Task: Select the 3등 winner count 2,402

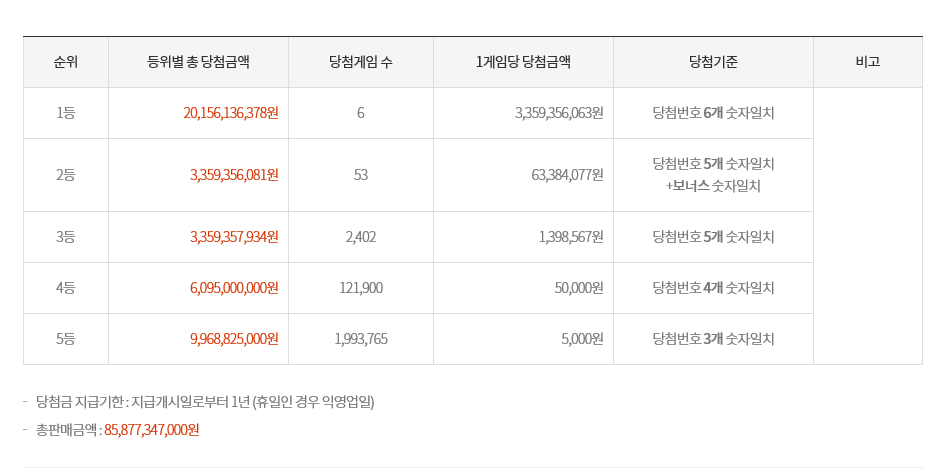Action: 360,237
